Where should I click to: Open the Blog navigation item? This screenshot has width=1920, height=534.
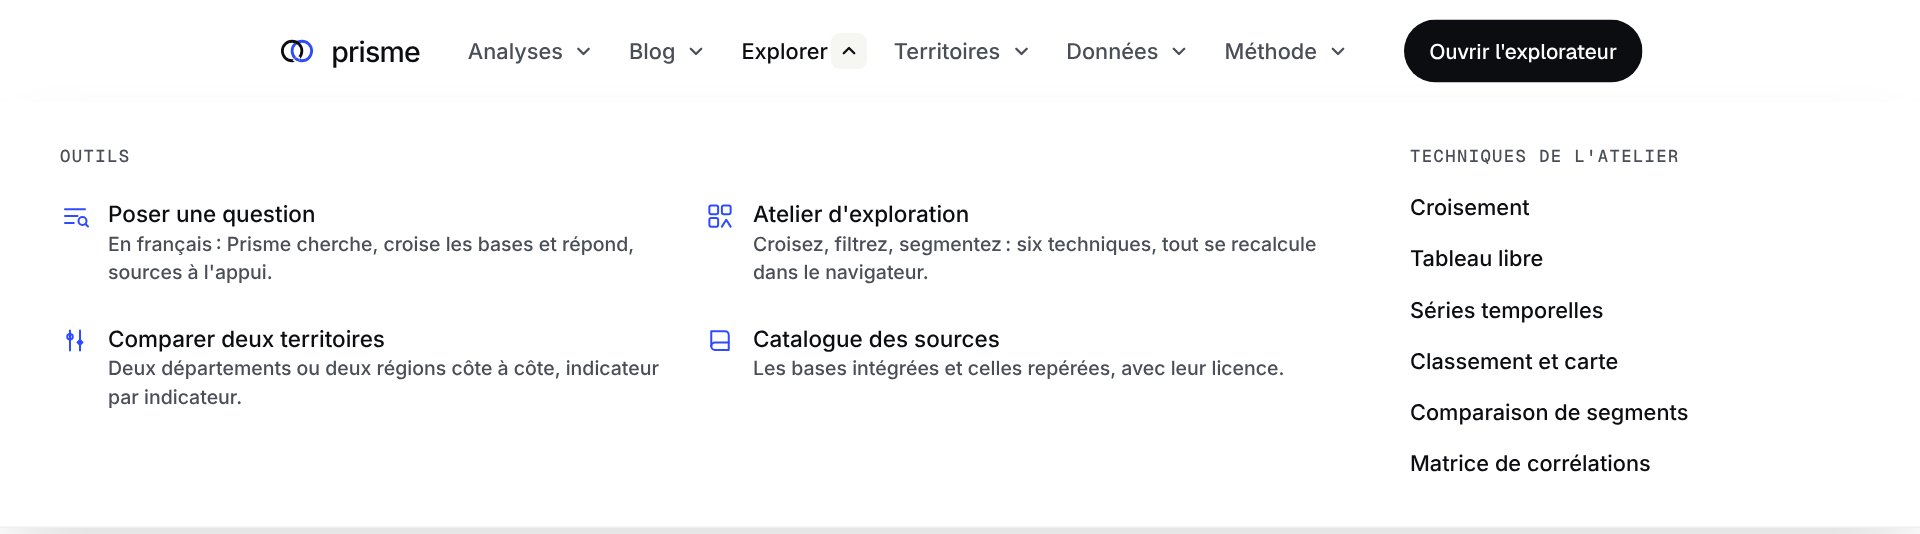click(652, 52)
